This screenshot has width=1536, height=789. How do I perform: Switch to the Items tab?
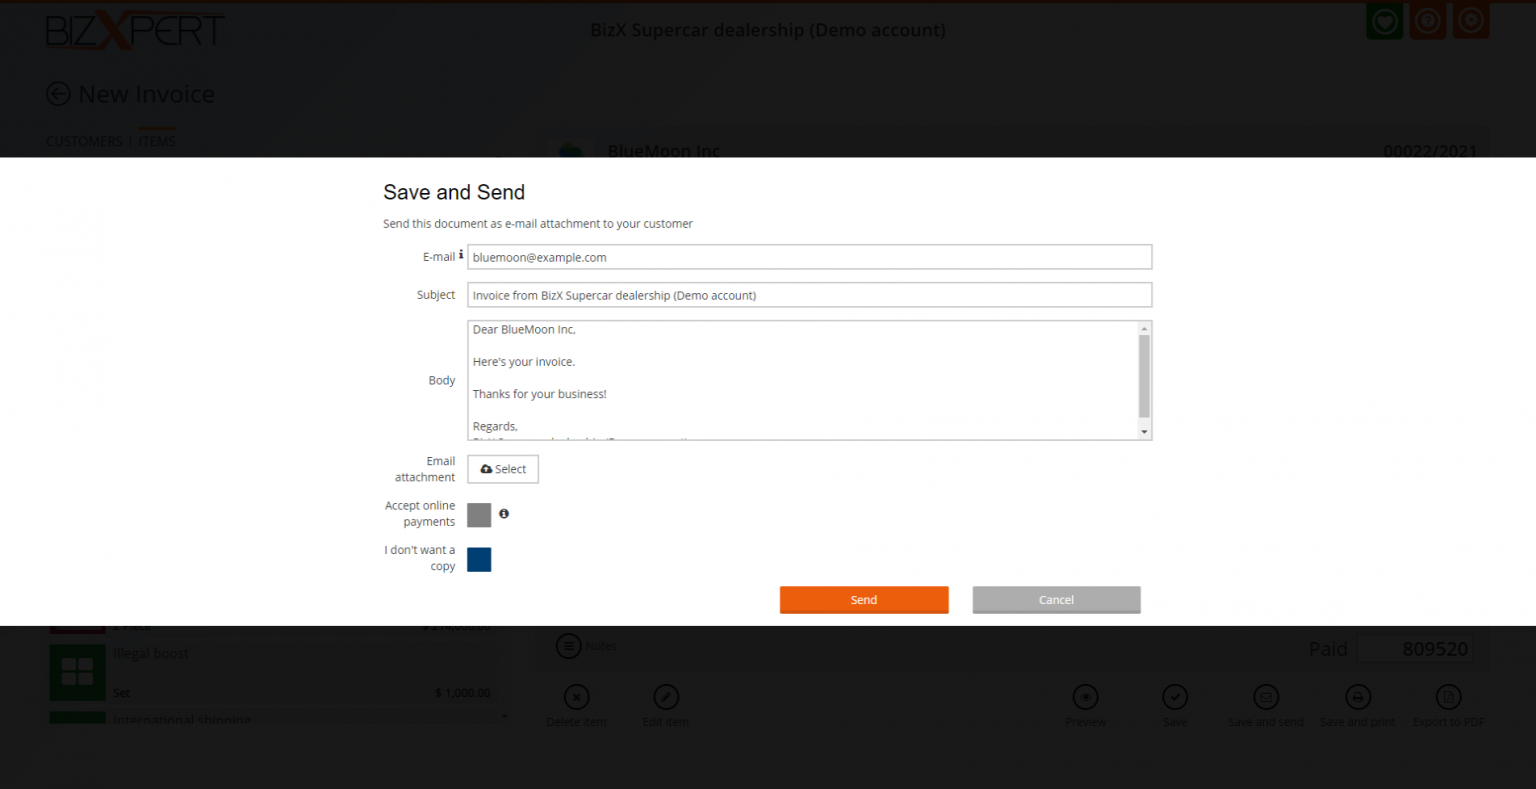click(x=157, y=142)
